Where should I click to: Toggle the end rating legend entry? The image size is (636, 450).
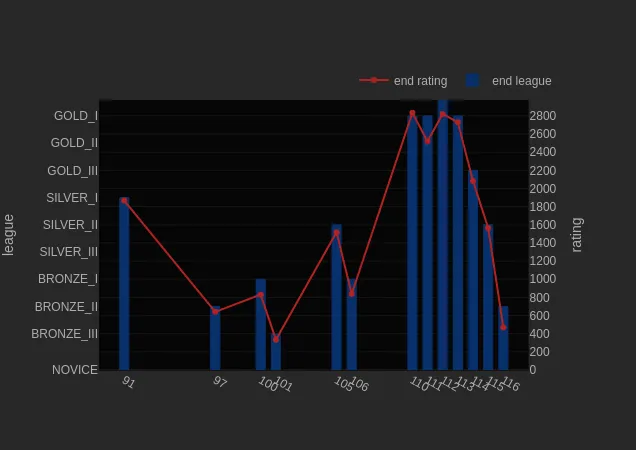403,81
